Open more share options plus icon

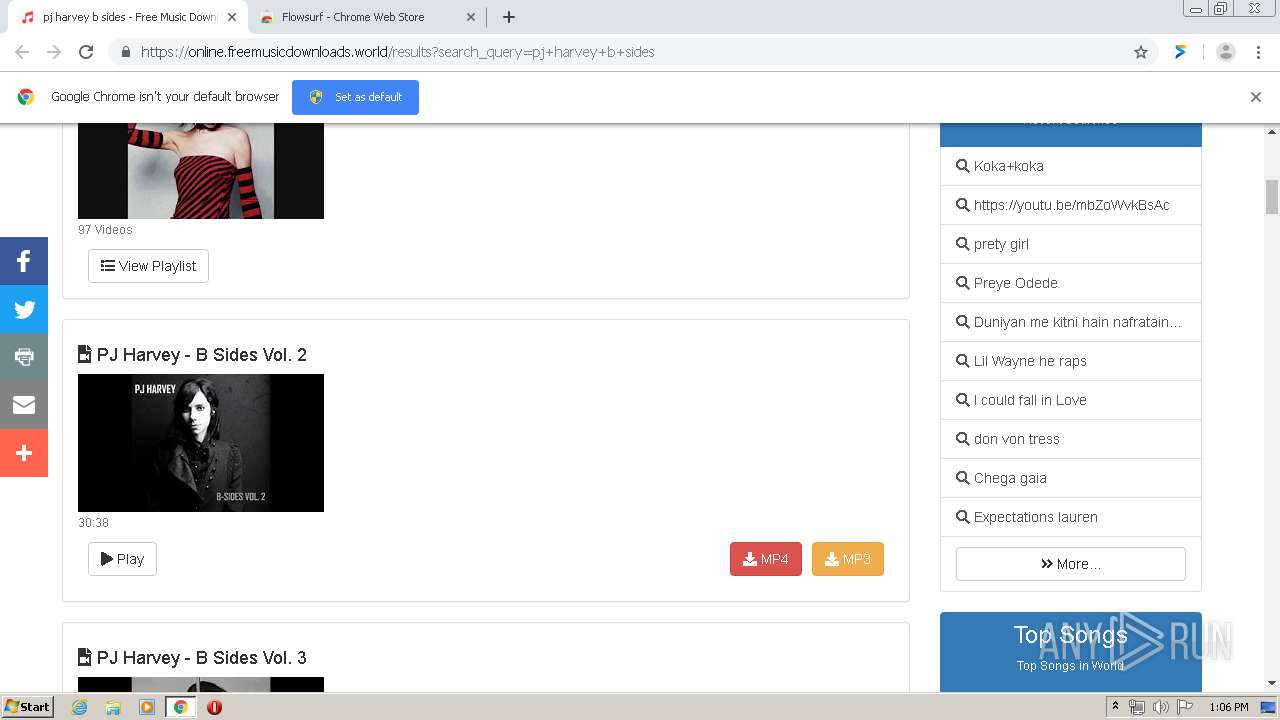click(24, 453)
